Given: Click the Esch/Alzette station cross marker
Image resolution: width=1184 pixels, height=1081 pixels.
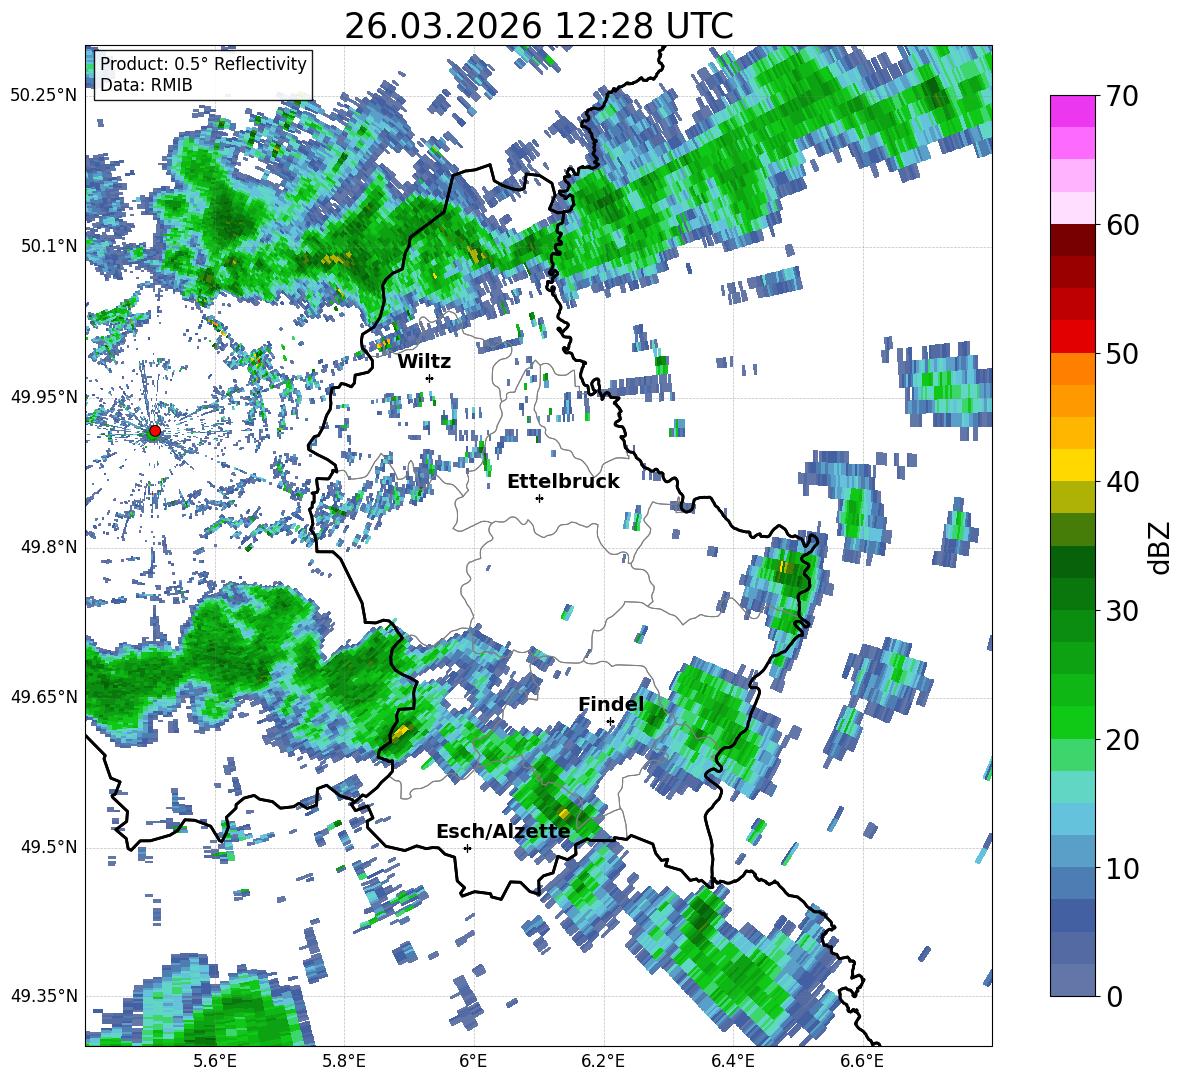Looking at the screenshot, I should coord(467,848).
